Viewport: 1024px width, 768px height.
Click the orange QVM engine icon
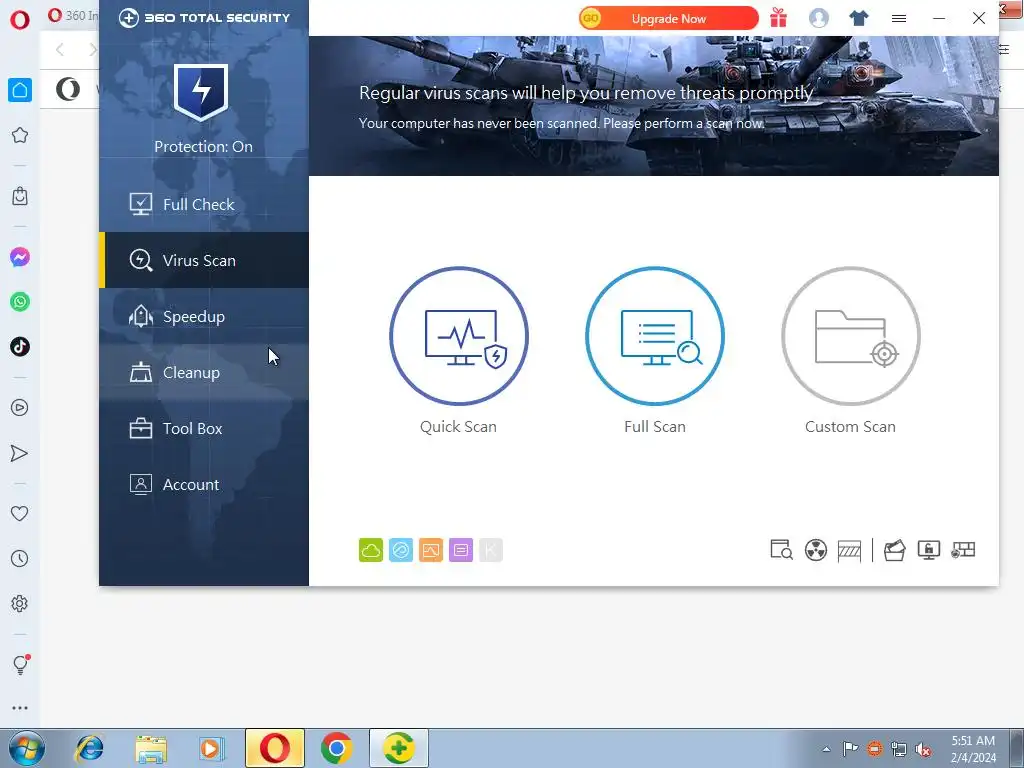431,550
